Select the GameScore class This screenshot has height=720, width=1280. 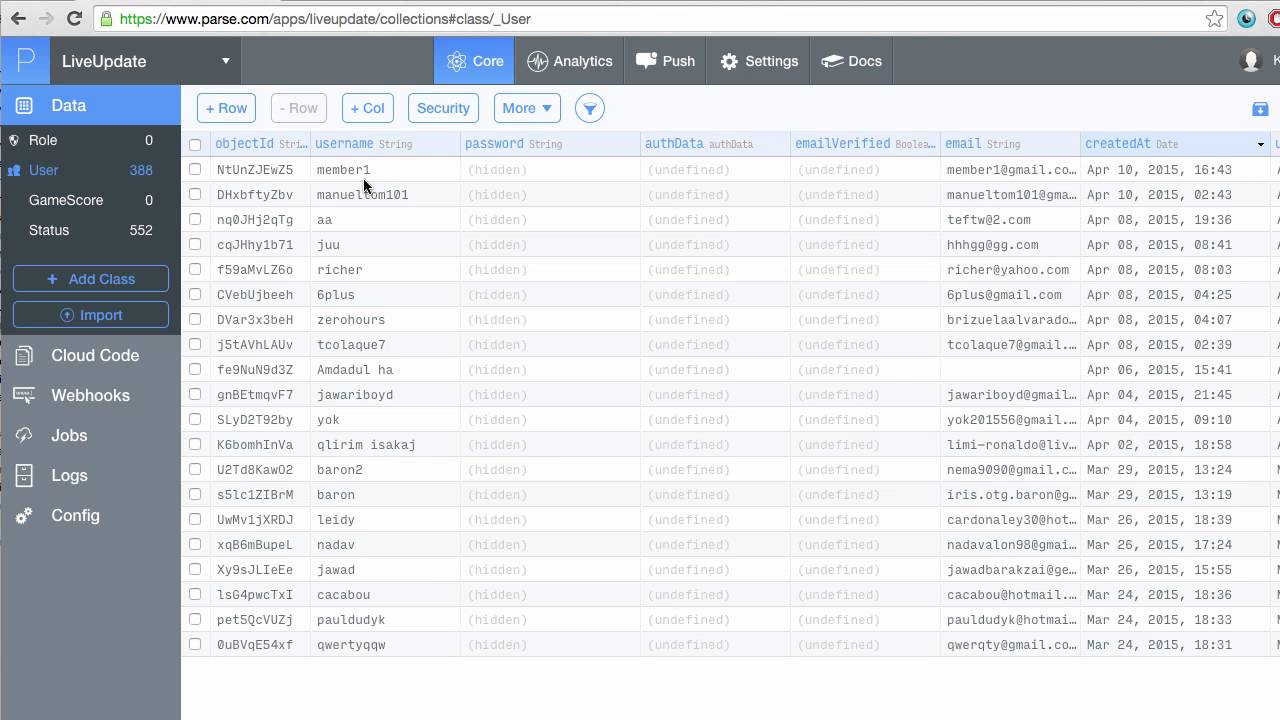coord(90,200)
